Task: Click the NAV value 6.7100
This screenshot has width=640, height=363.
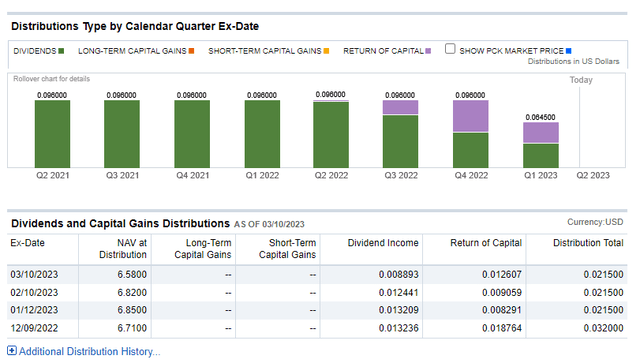Action: click(132, 328)
